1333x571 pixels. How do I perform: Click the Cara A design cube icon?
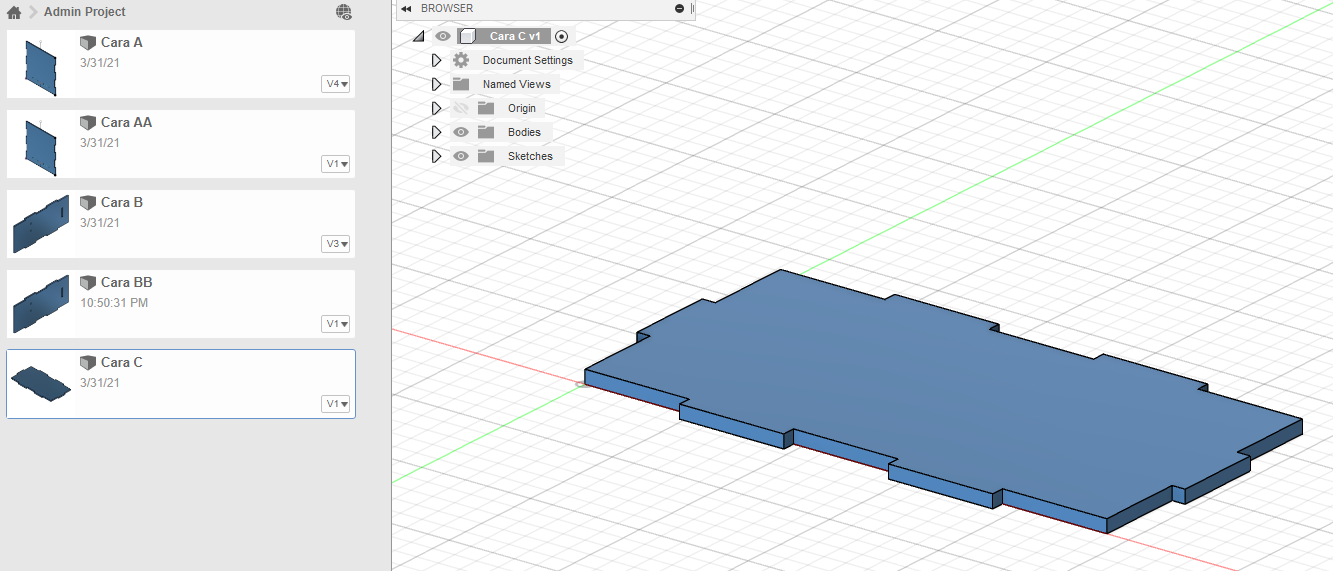(x=87, y=42)
